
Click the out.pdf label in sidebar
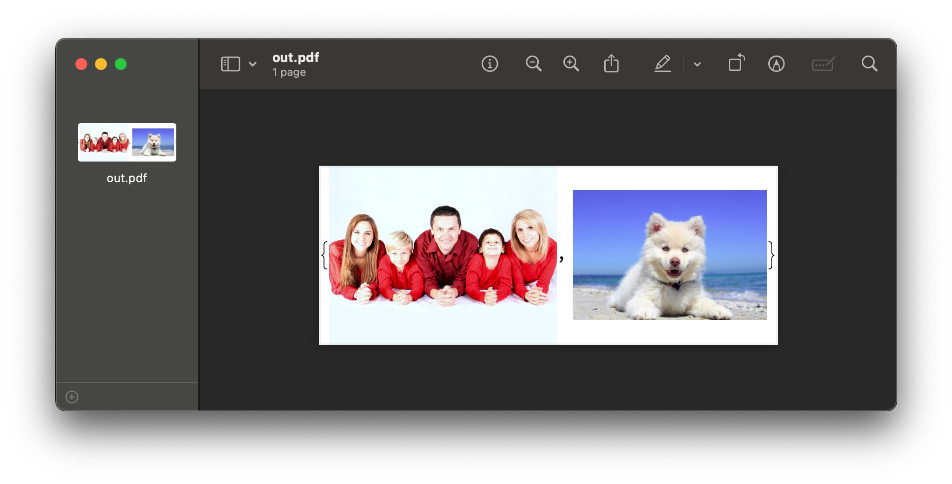(127, 178)
